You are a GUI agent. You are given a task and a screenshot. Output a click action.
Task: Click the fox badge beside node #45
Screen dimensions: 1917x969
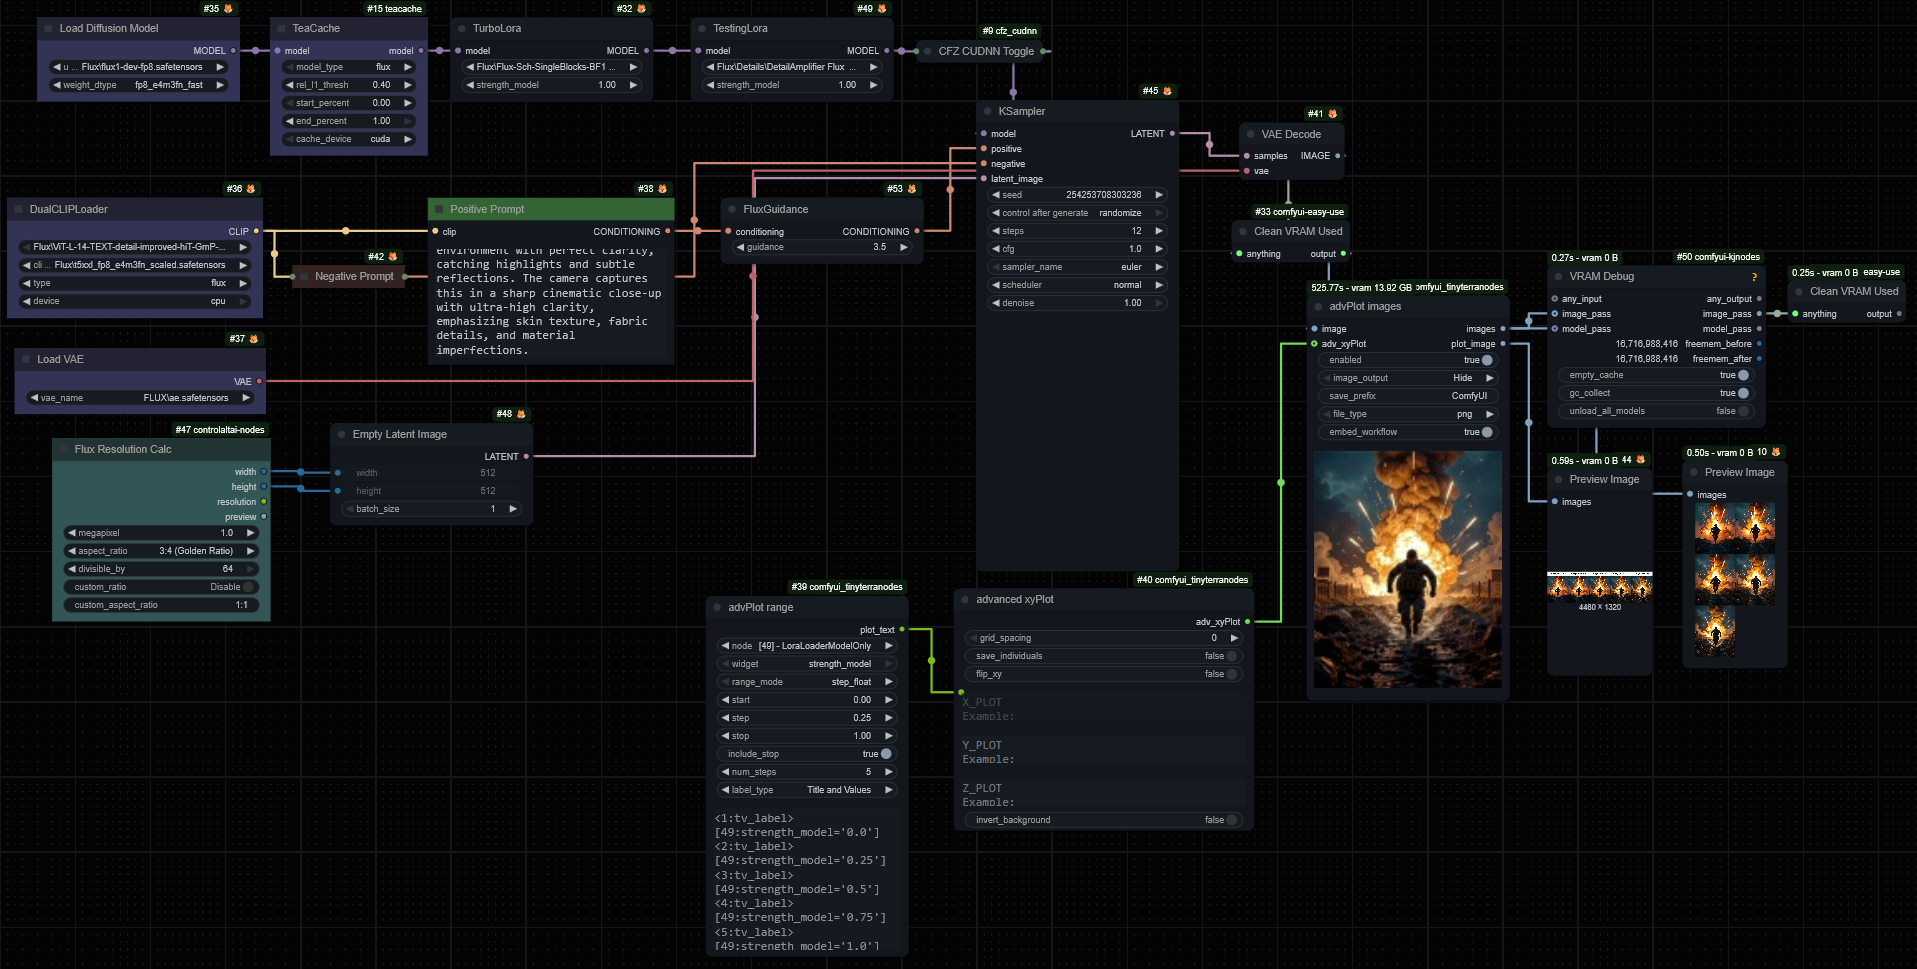1167,91
